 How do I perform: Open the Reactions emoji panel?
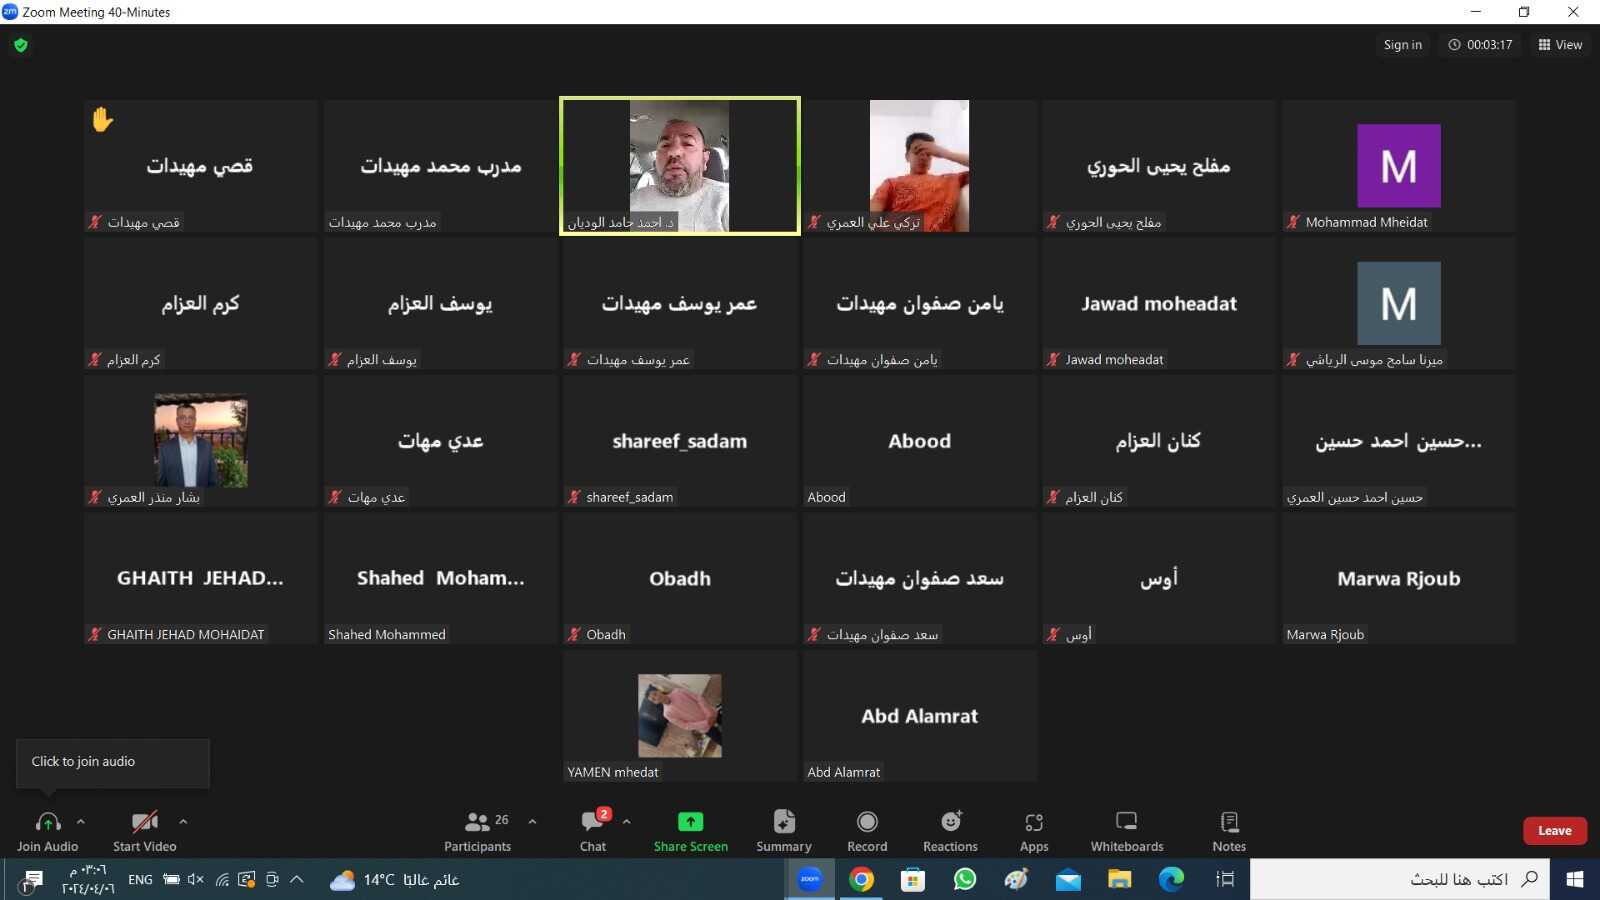[950, 830]
